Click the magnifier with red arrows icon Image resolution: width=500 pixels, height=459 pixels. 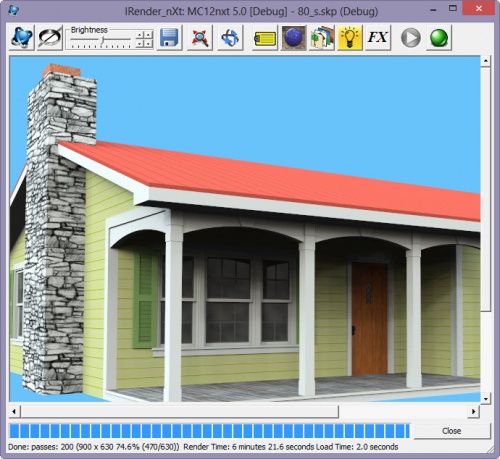tap(200, 38)
